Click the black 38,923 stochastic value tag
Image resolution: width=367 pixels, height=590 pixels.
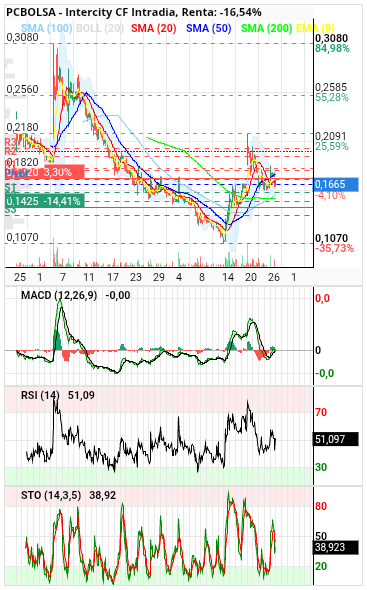point(336,547)
